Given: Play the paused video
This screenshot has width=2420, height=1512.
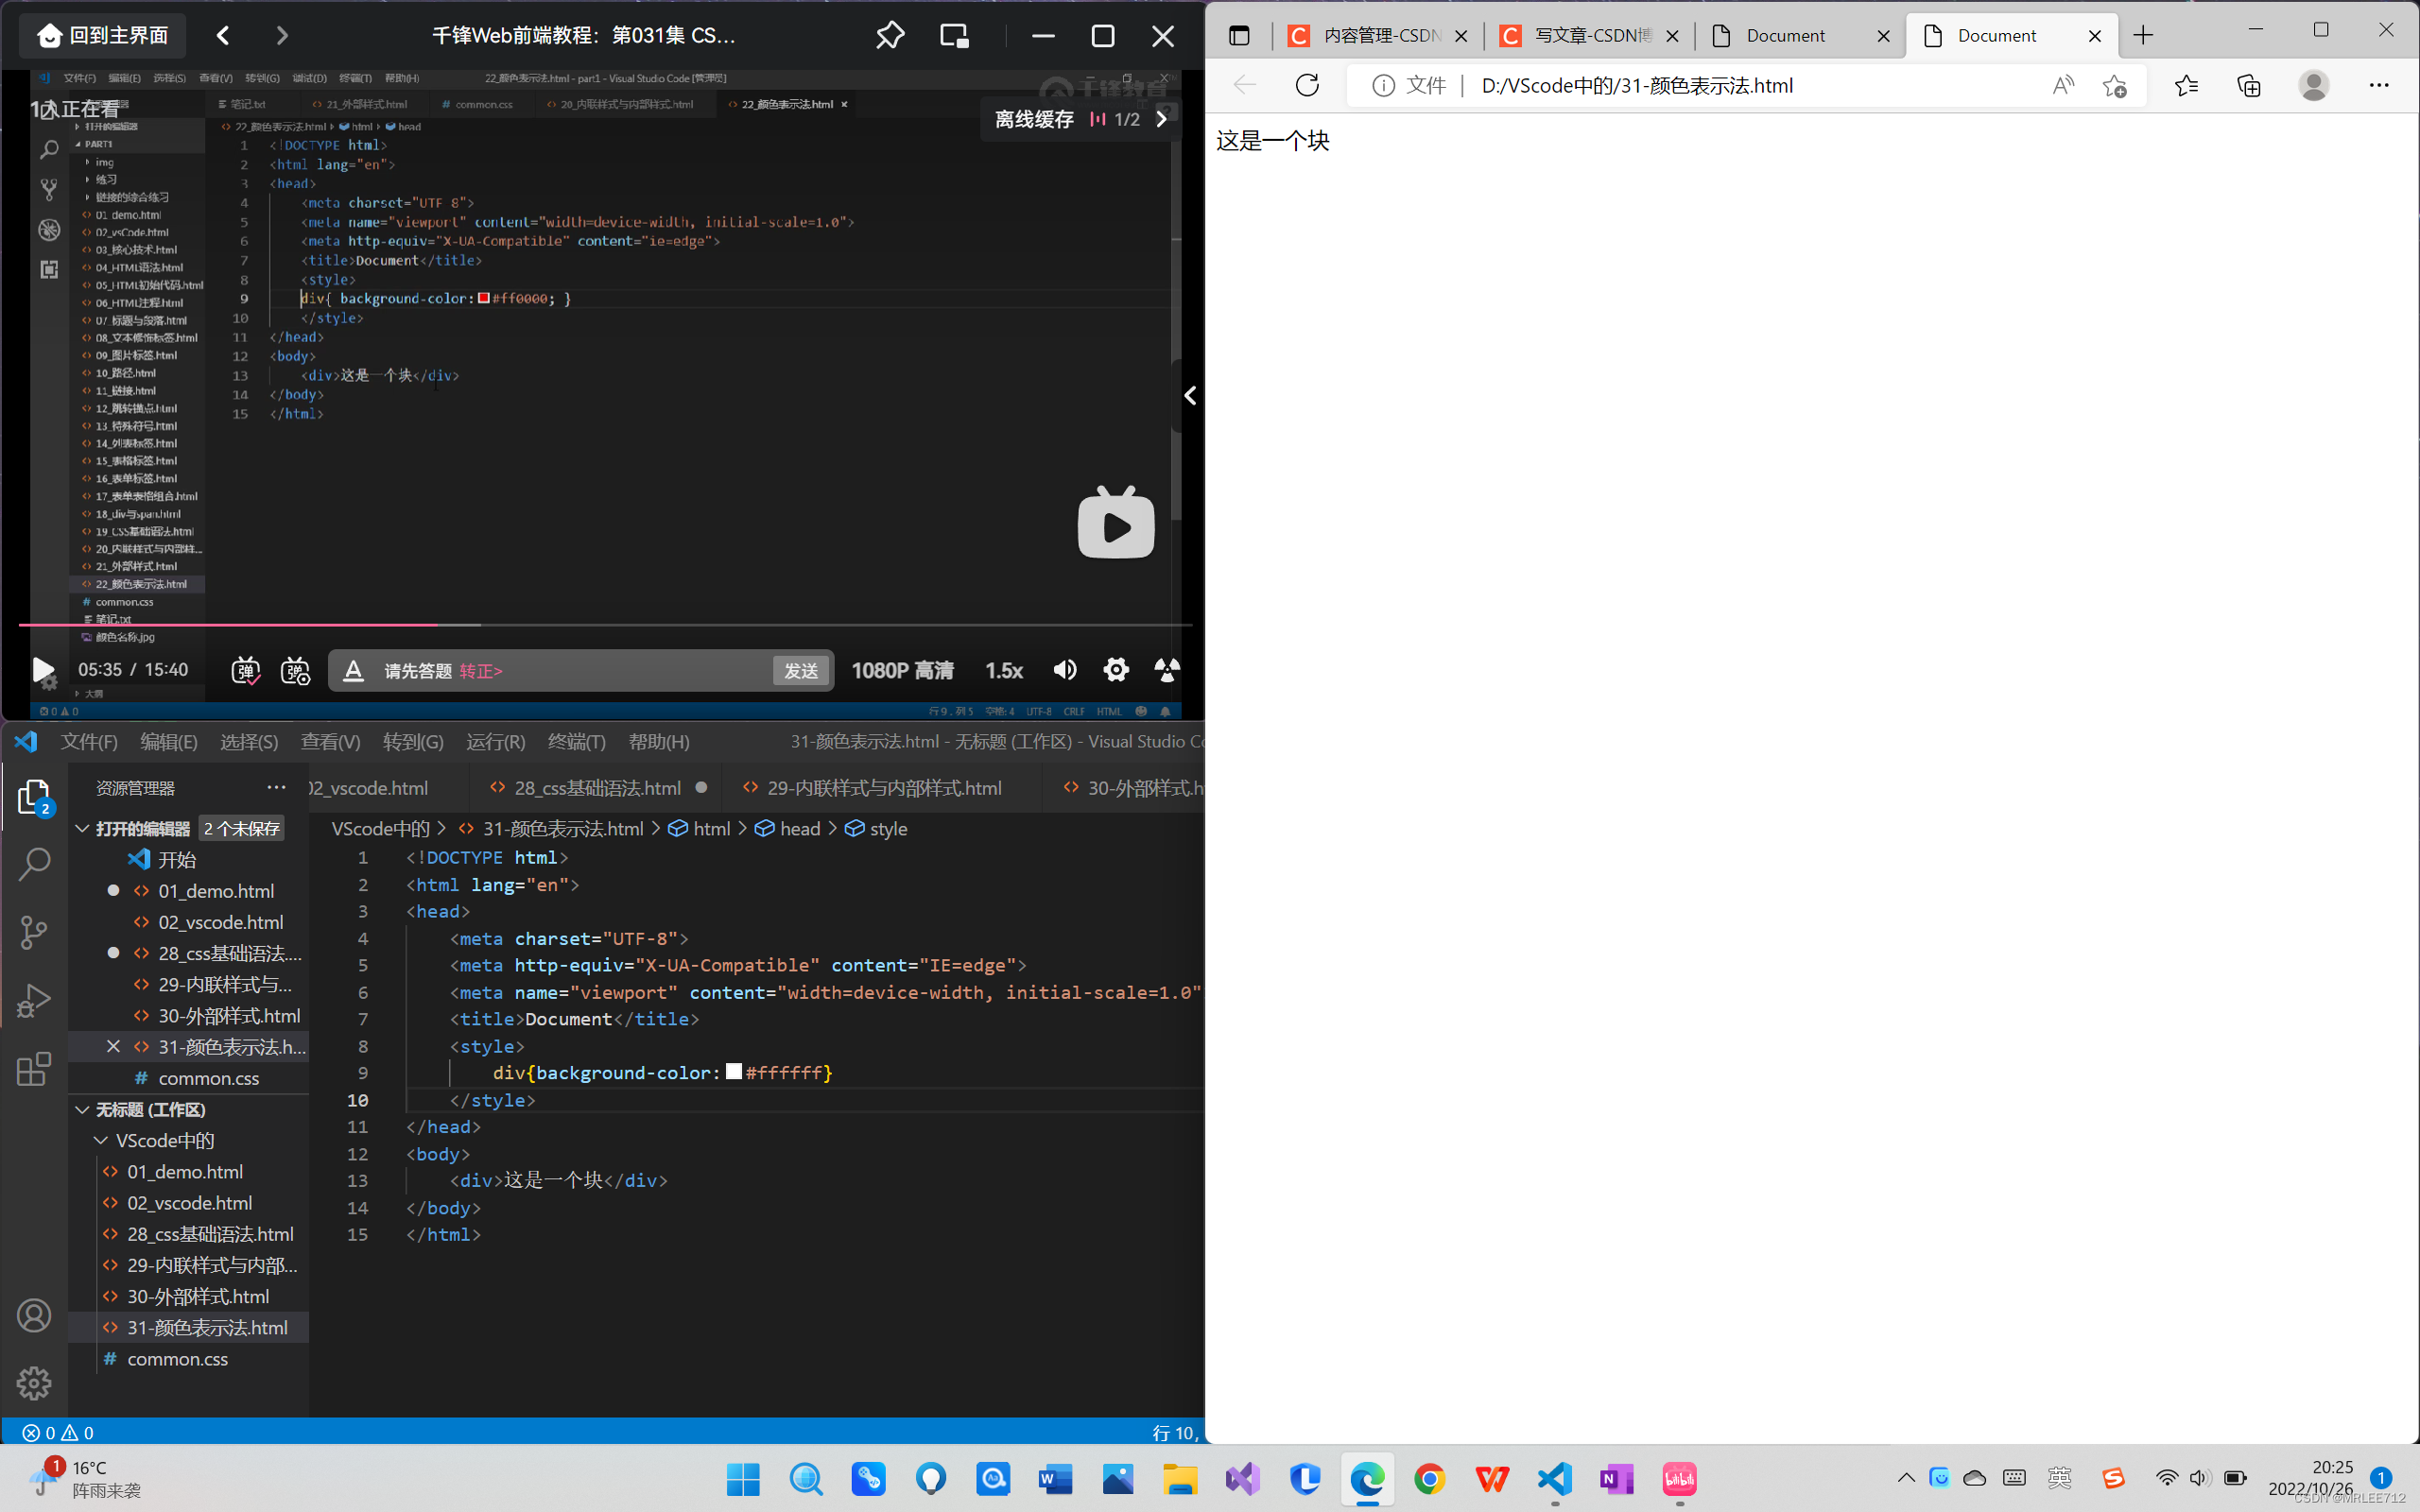Looking at the screenshot, I should coord(43,670).
